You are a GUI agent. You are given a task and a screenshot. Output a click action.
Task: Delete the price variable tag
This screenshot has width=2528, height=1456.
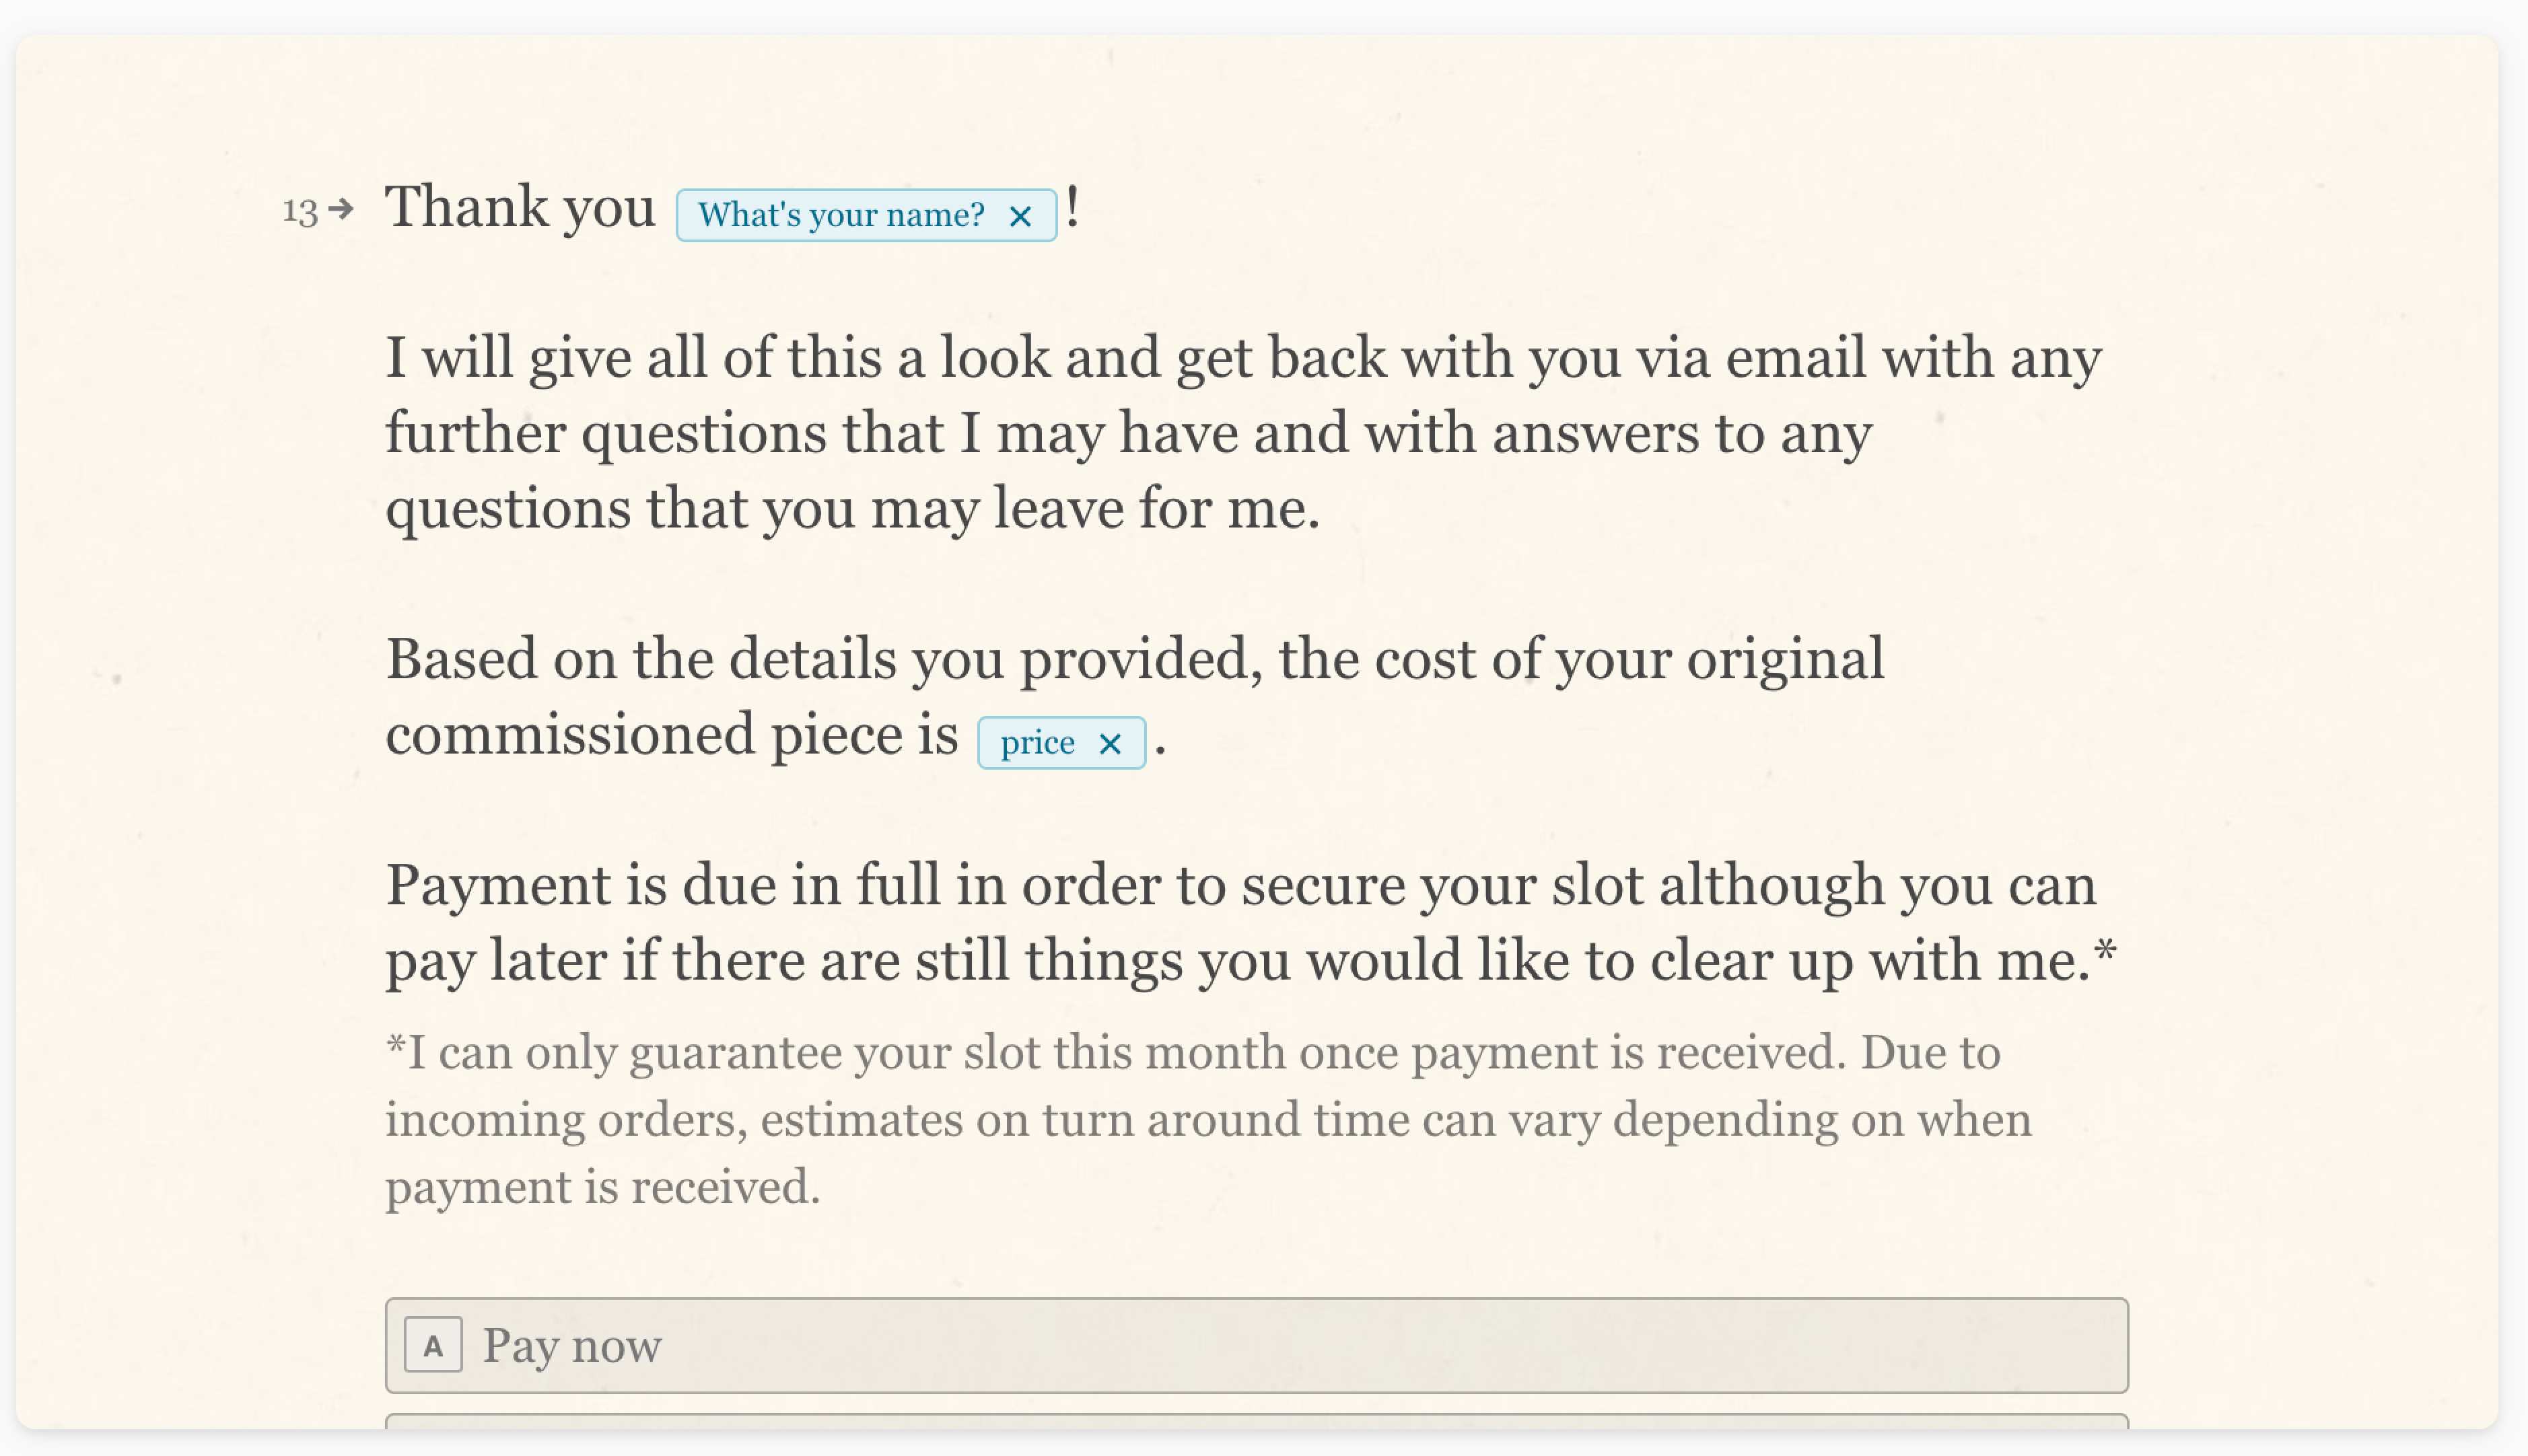click(x=1109, y=744)
